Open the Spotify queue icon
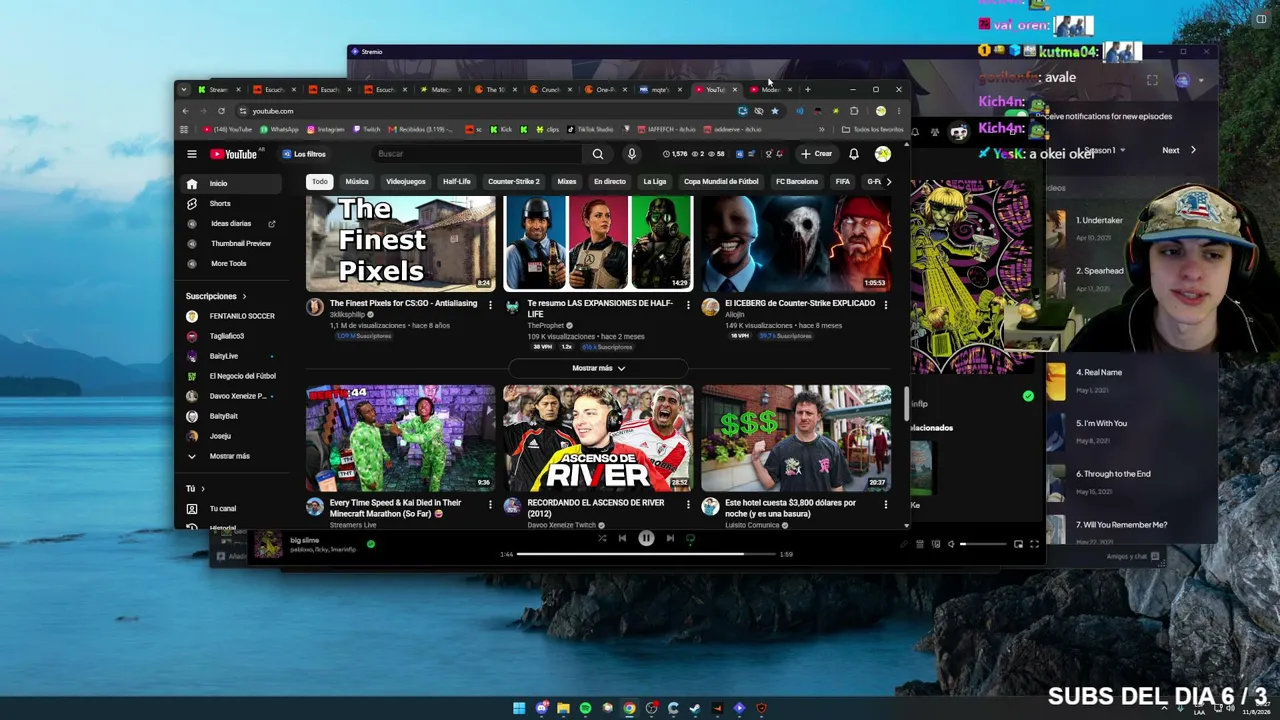This screenshot has height=720, width=1280. 920,544
